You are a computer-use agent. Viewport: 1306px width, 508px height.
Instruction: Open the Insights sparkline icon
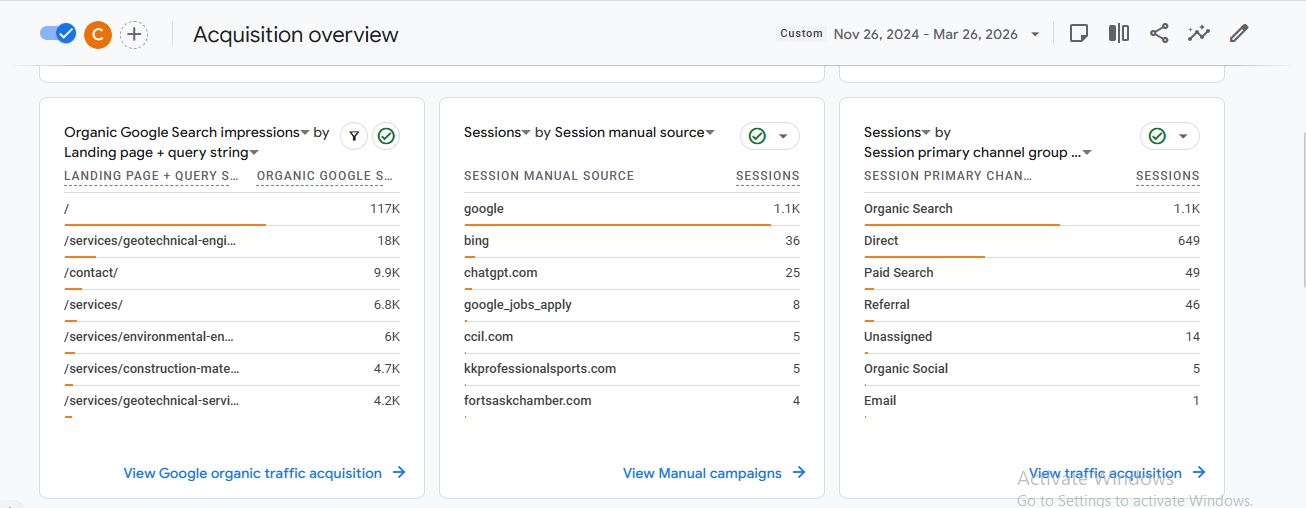[x=1198, y=34]
